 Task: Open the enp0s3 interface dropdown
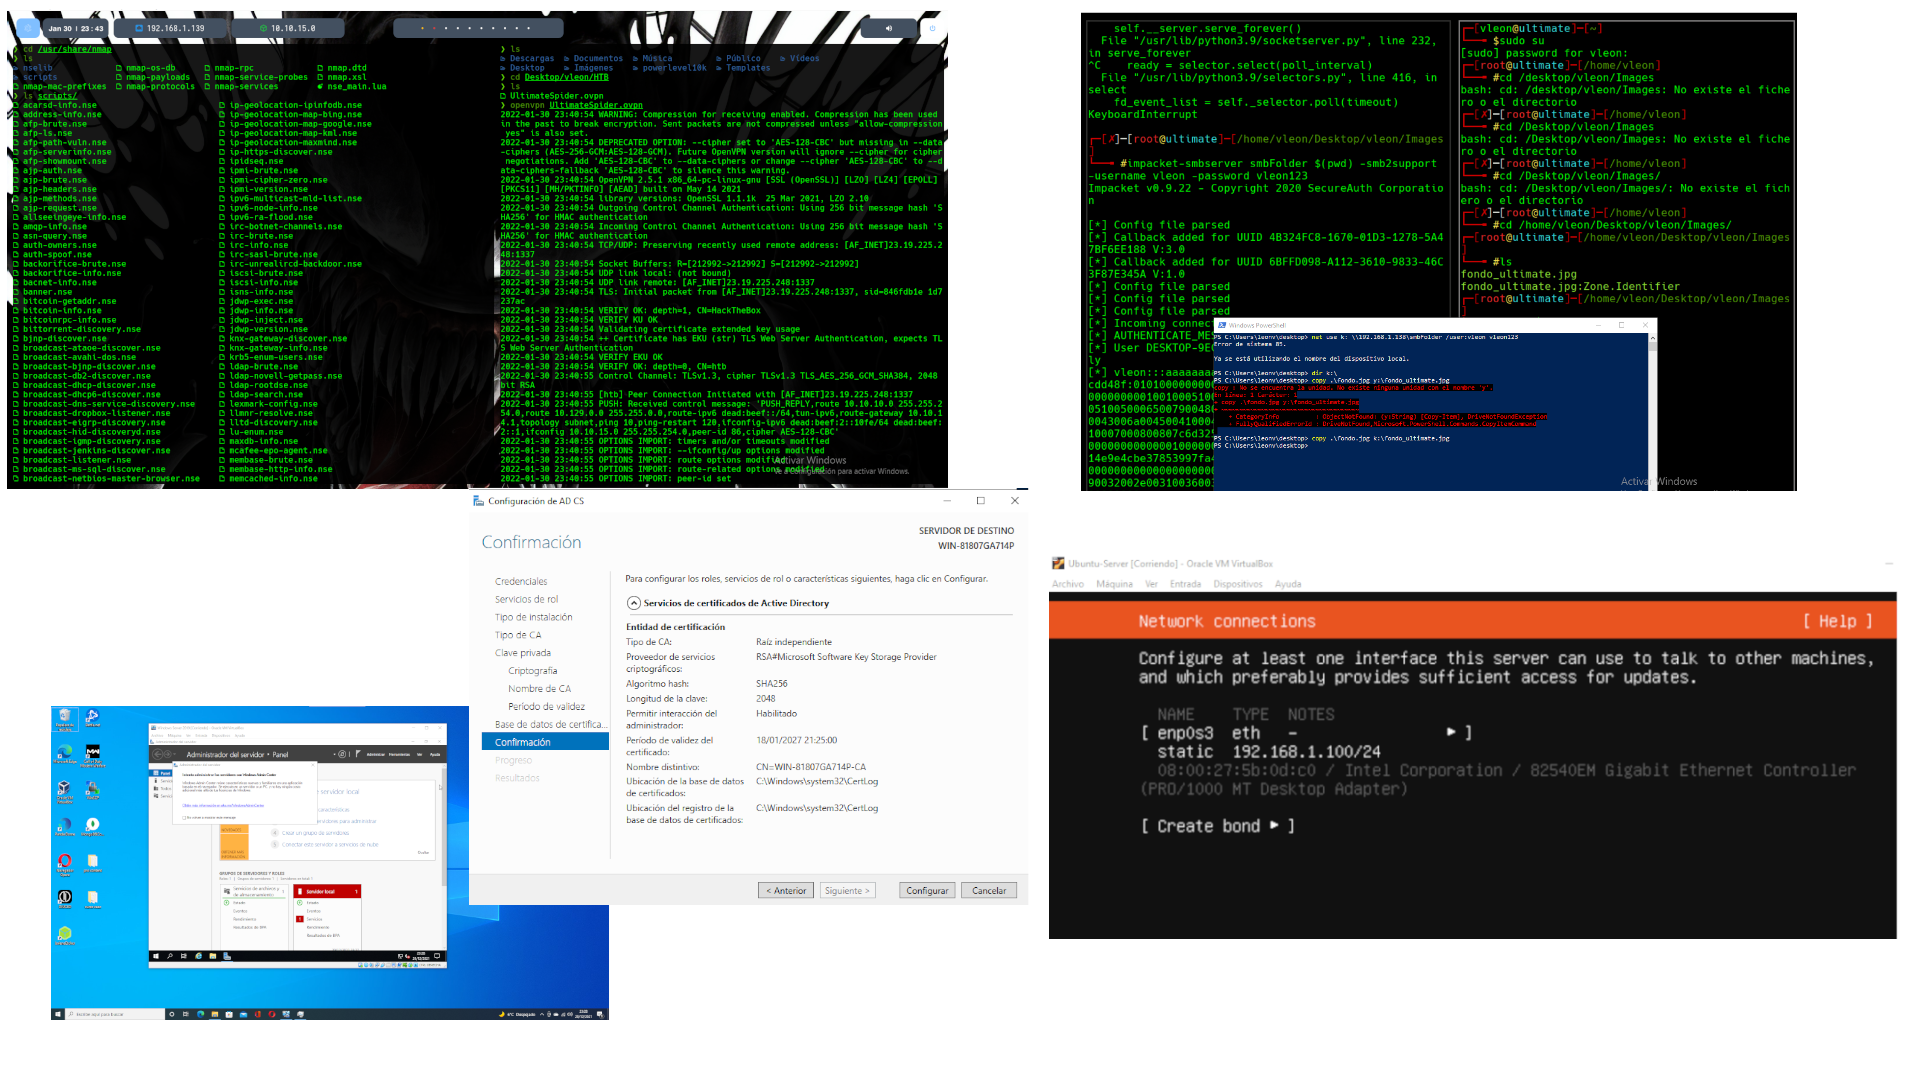tap(1451, 733)
